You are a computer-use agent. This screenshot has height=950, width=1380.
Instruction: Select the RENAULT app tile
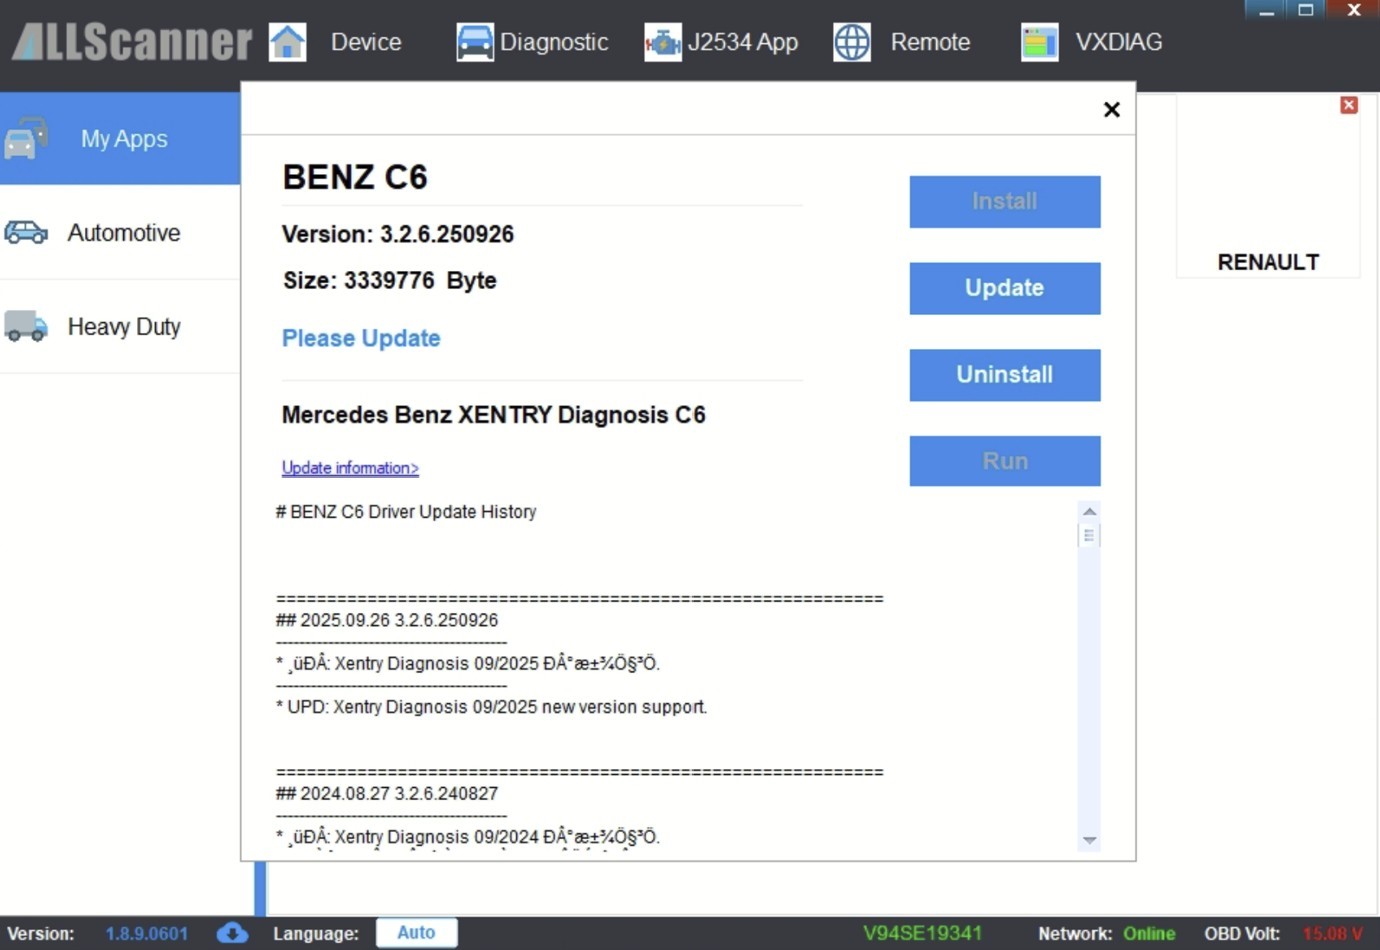1267,200
